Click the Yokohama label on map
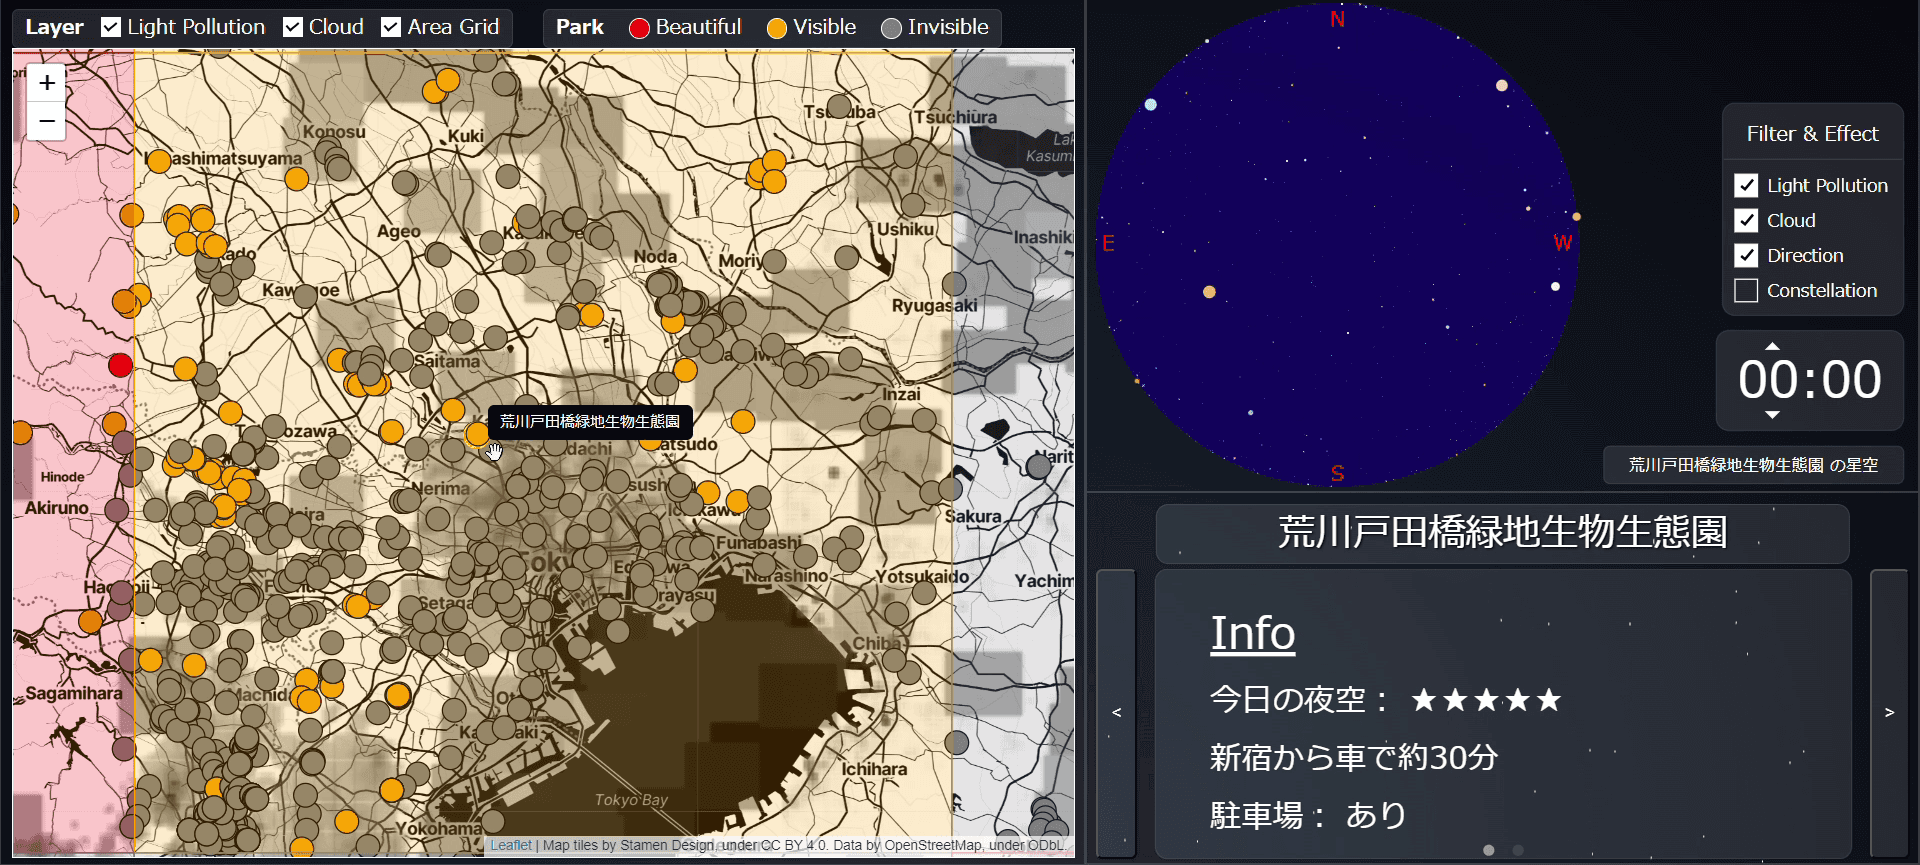 point(439,829)
